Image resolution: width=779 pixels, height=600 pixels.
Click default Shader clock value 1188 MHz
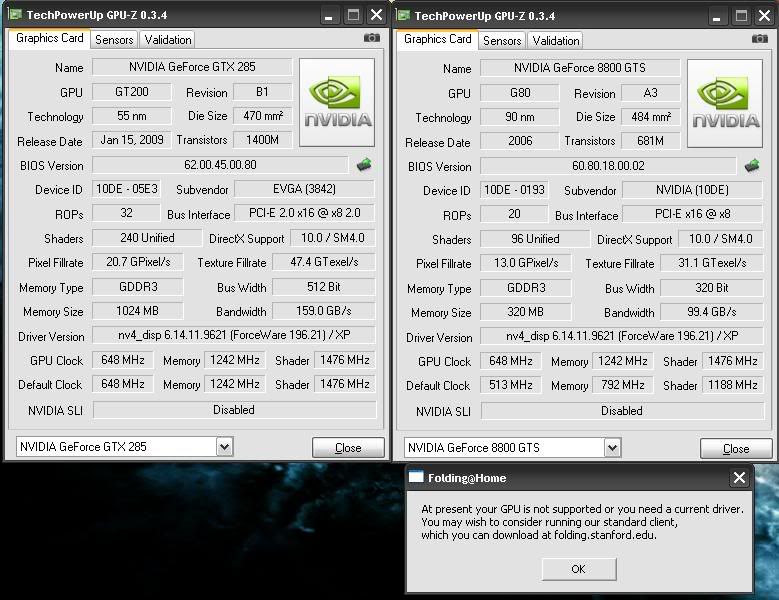pyautogui.click(x=733, y=385)
